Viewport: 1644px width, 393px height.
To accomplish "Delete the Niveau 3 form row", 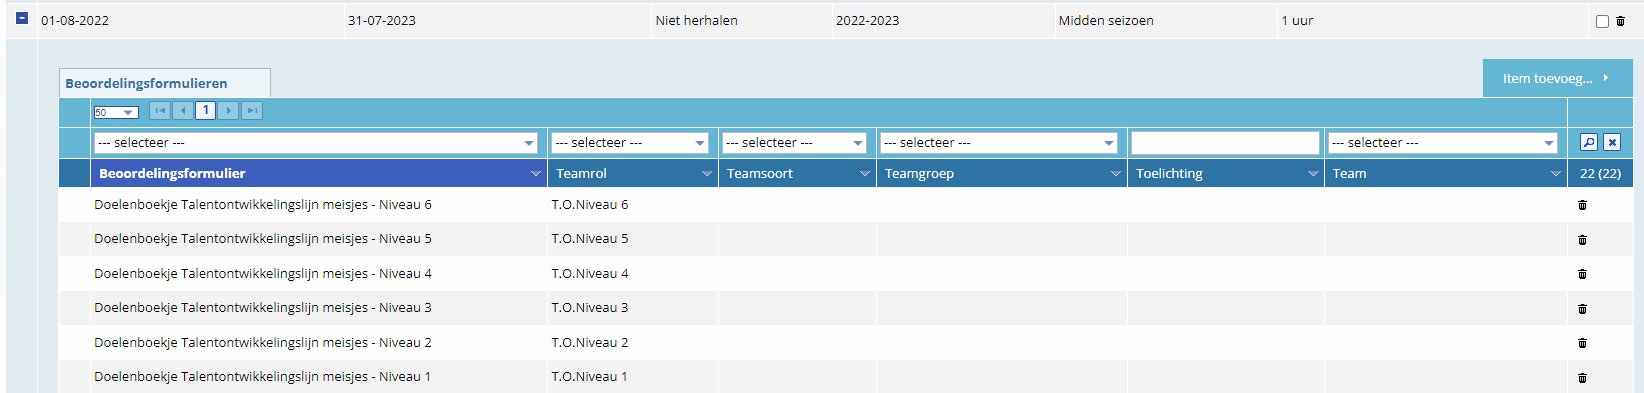I will [1582, 309].
